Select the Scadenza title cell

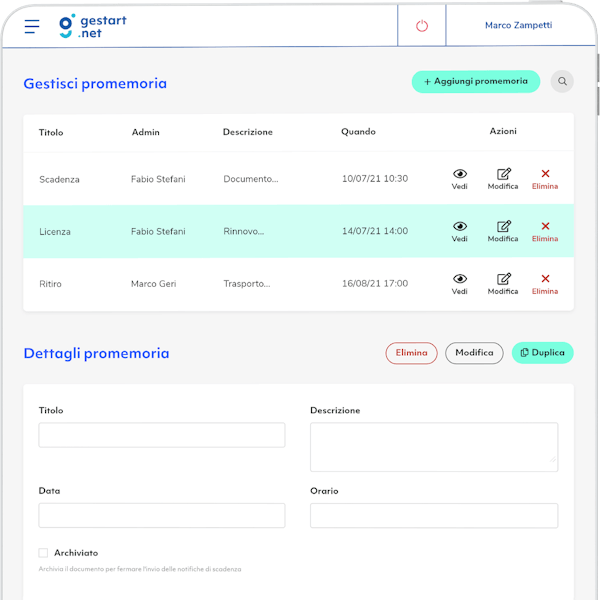click(59, 179)
